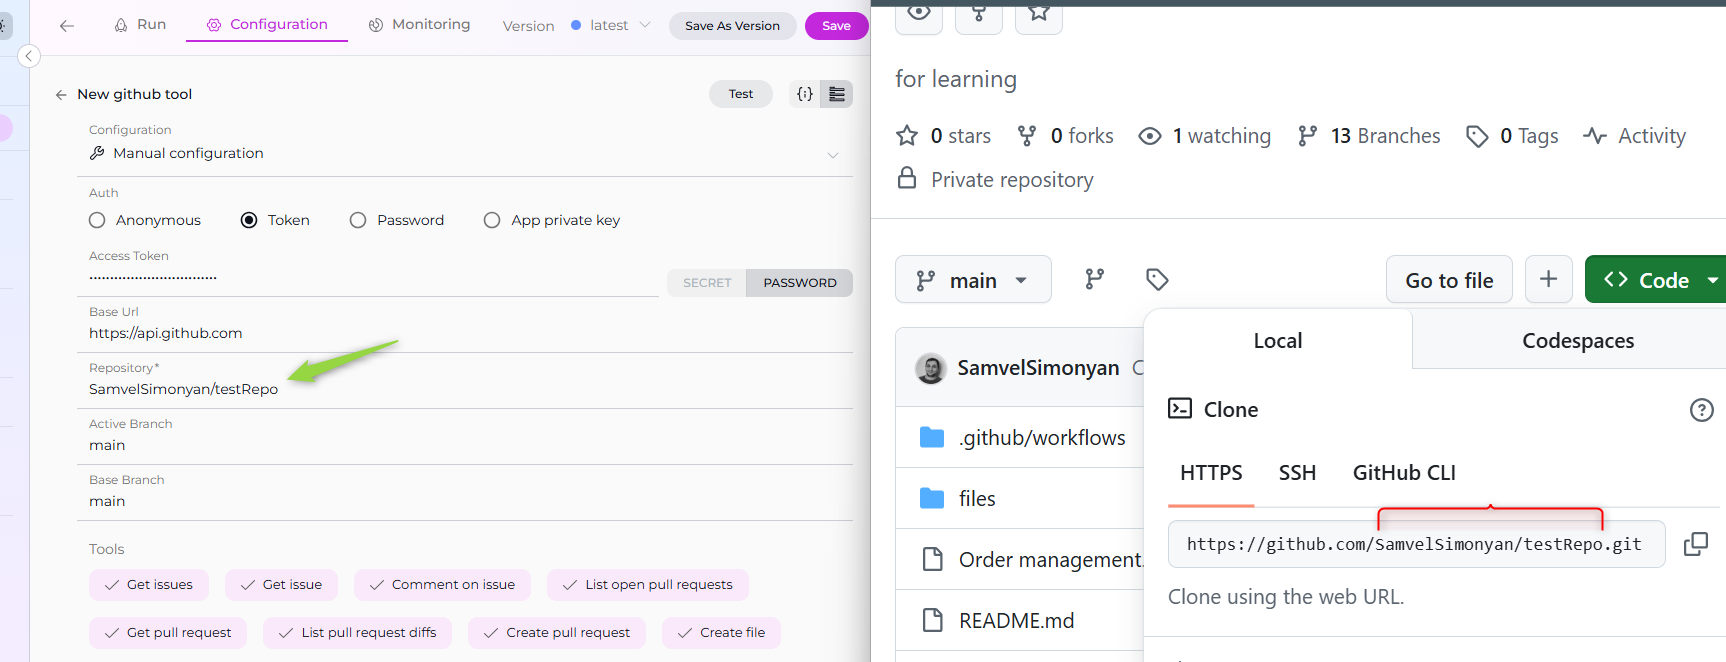Viewport: 1726px width, 662px height.
Task: Click the fork button at GitHub top
Action: [x=979, y=16]
